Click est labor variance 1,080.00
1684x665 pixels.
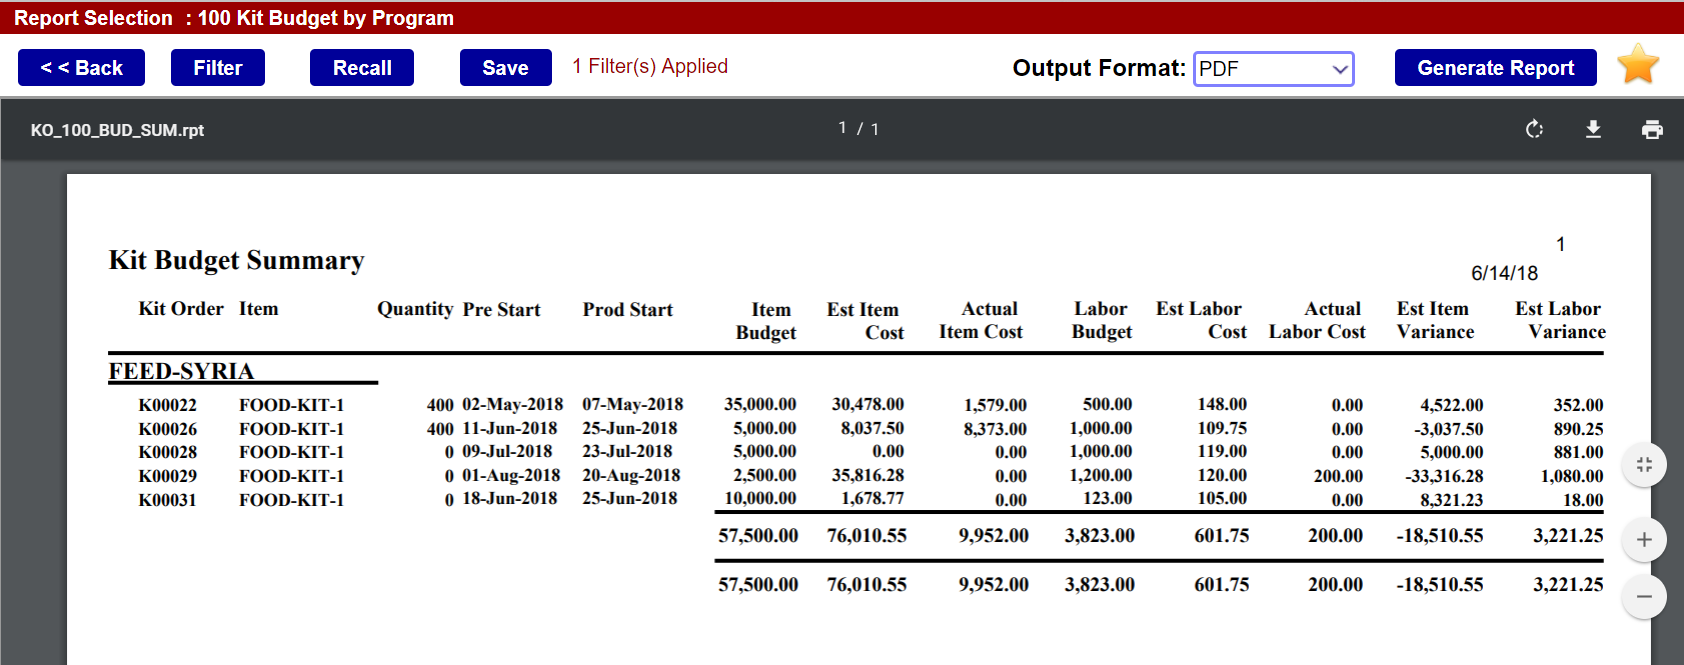(x=1572, y=476)
